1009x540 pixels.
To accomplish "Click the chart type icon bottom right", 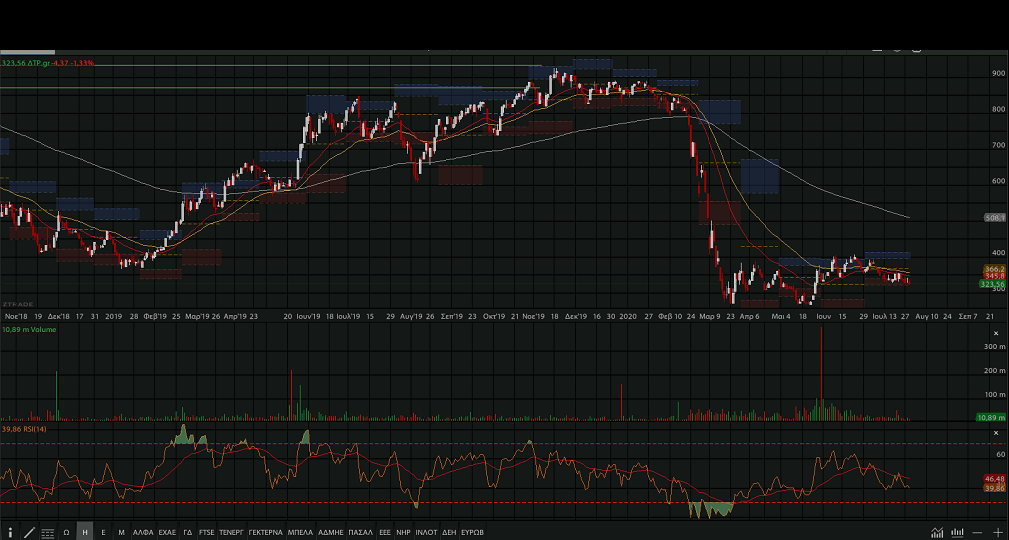I will click(937, 532).
